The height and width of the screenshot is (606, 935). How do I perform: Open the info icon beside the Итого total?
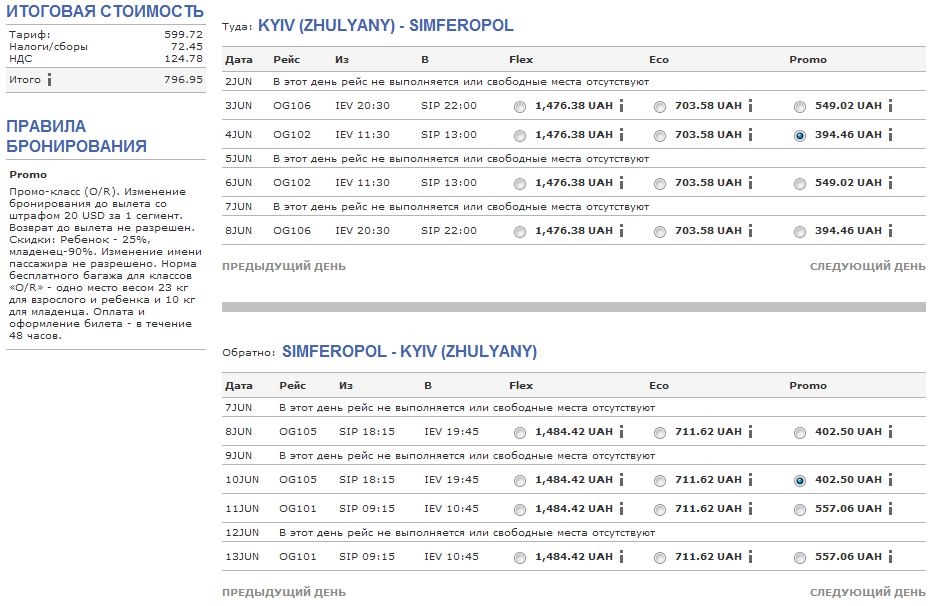tap(49, 79)
